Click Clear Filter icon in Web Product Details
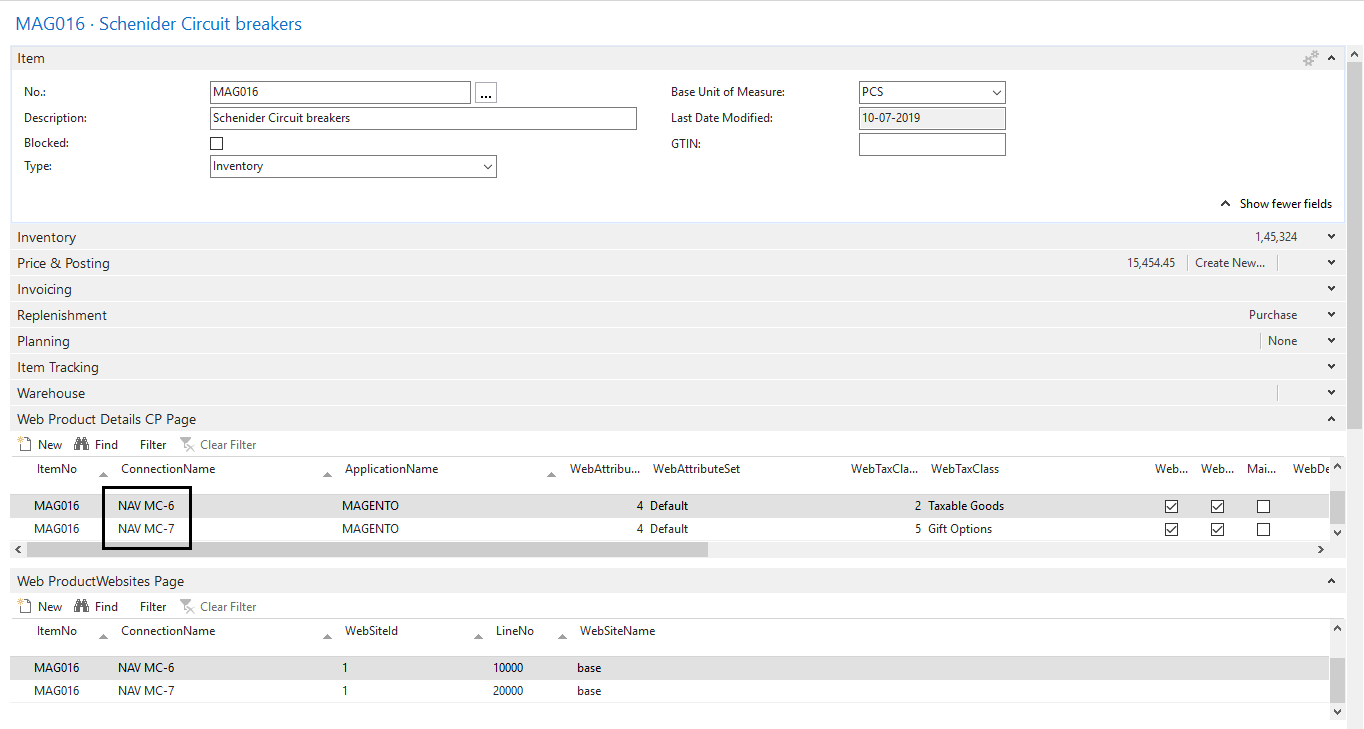Screen dimensions: 1364x729 186,445
